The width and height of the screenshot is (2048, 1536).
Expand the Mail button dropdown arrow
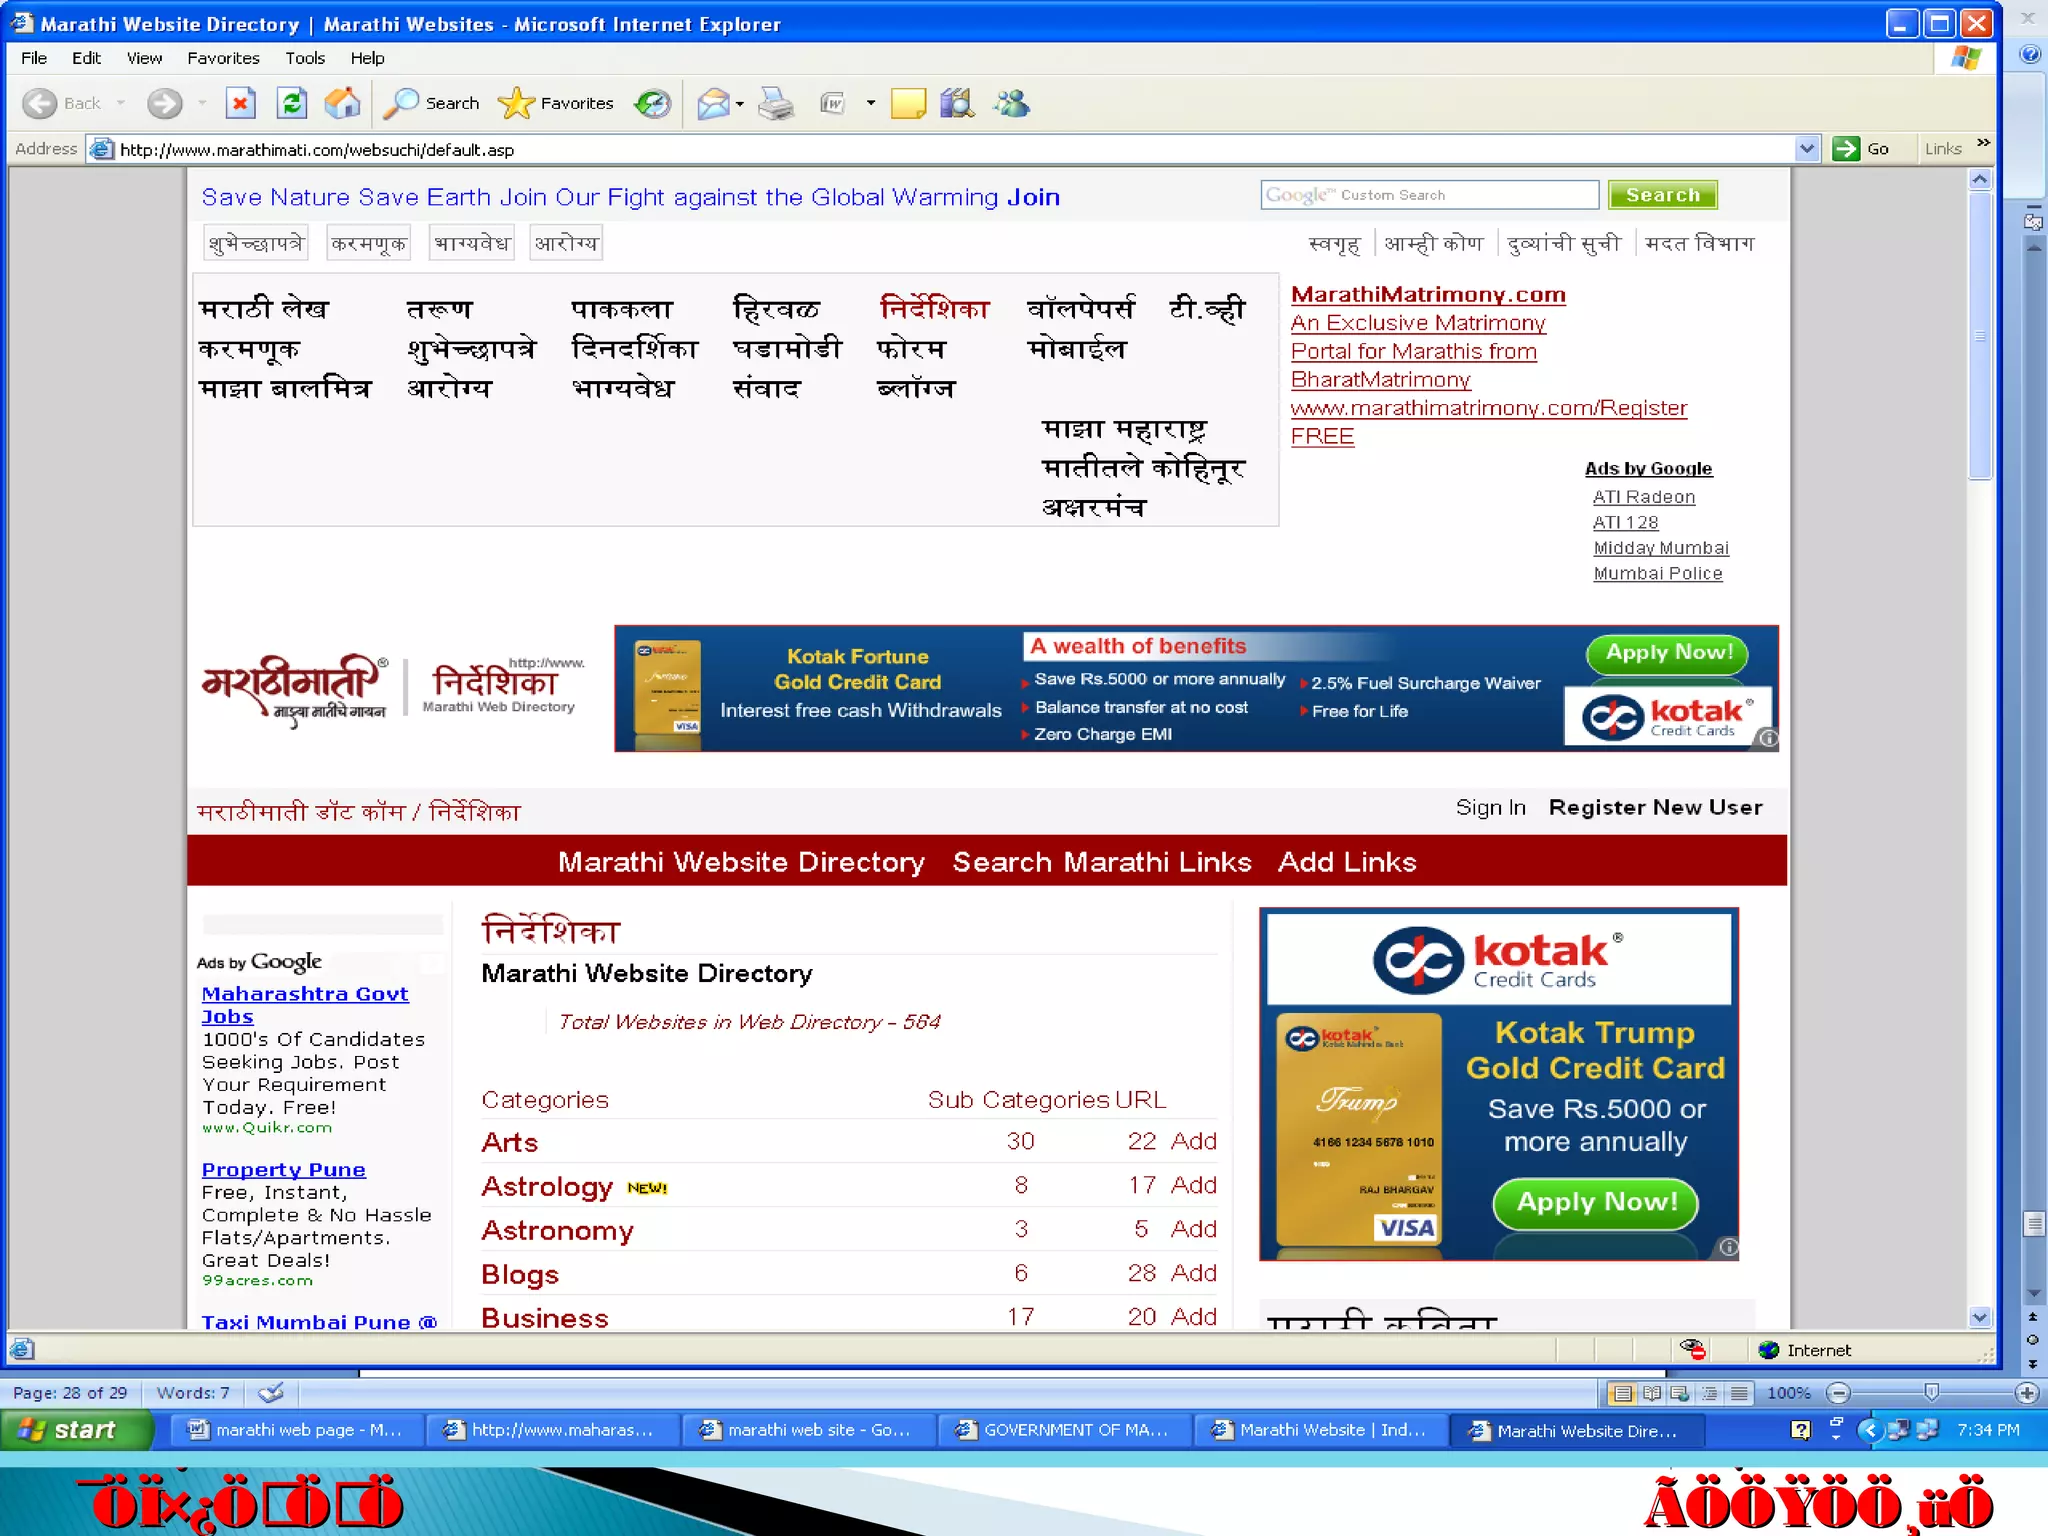click(x=740, y=104)
